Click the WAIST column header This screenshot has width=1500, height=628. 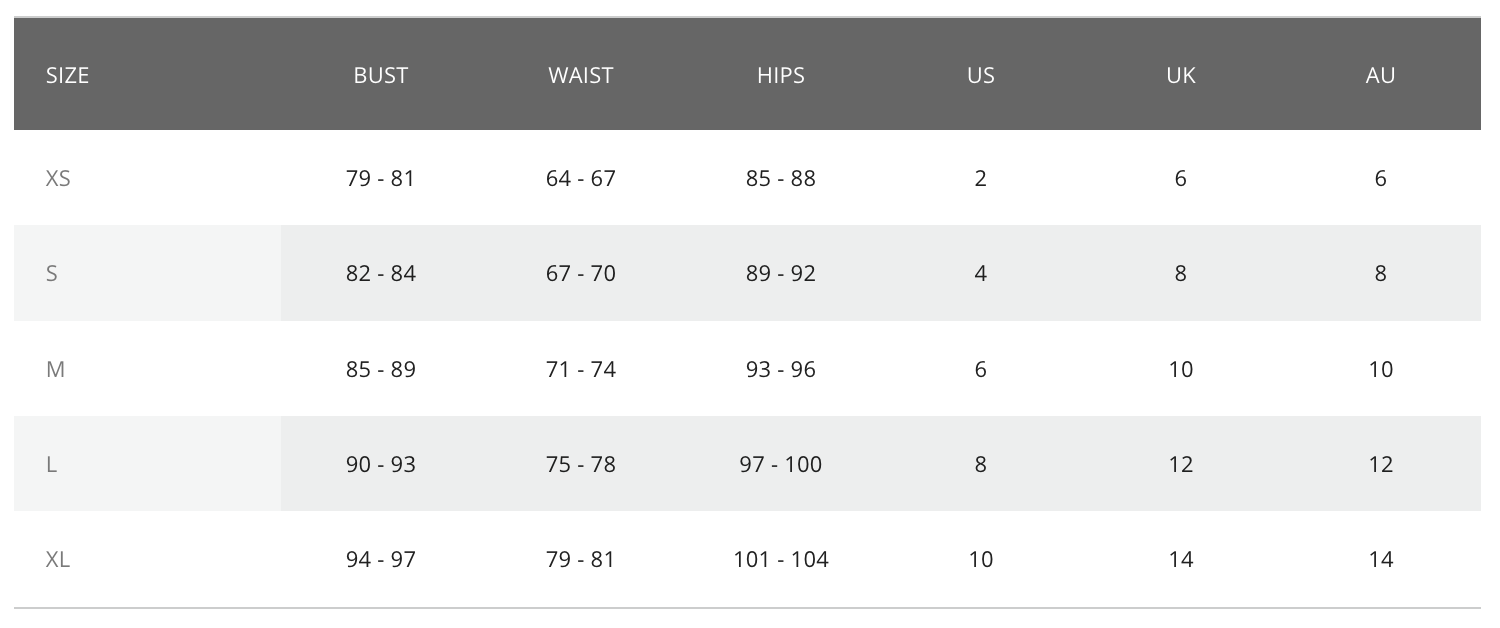click(581, 75)
